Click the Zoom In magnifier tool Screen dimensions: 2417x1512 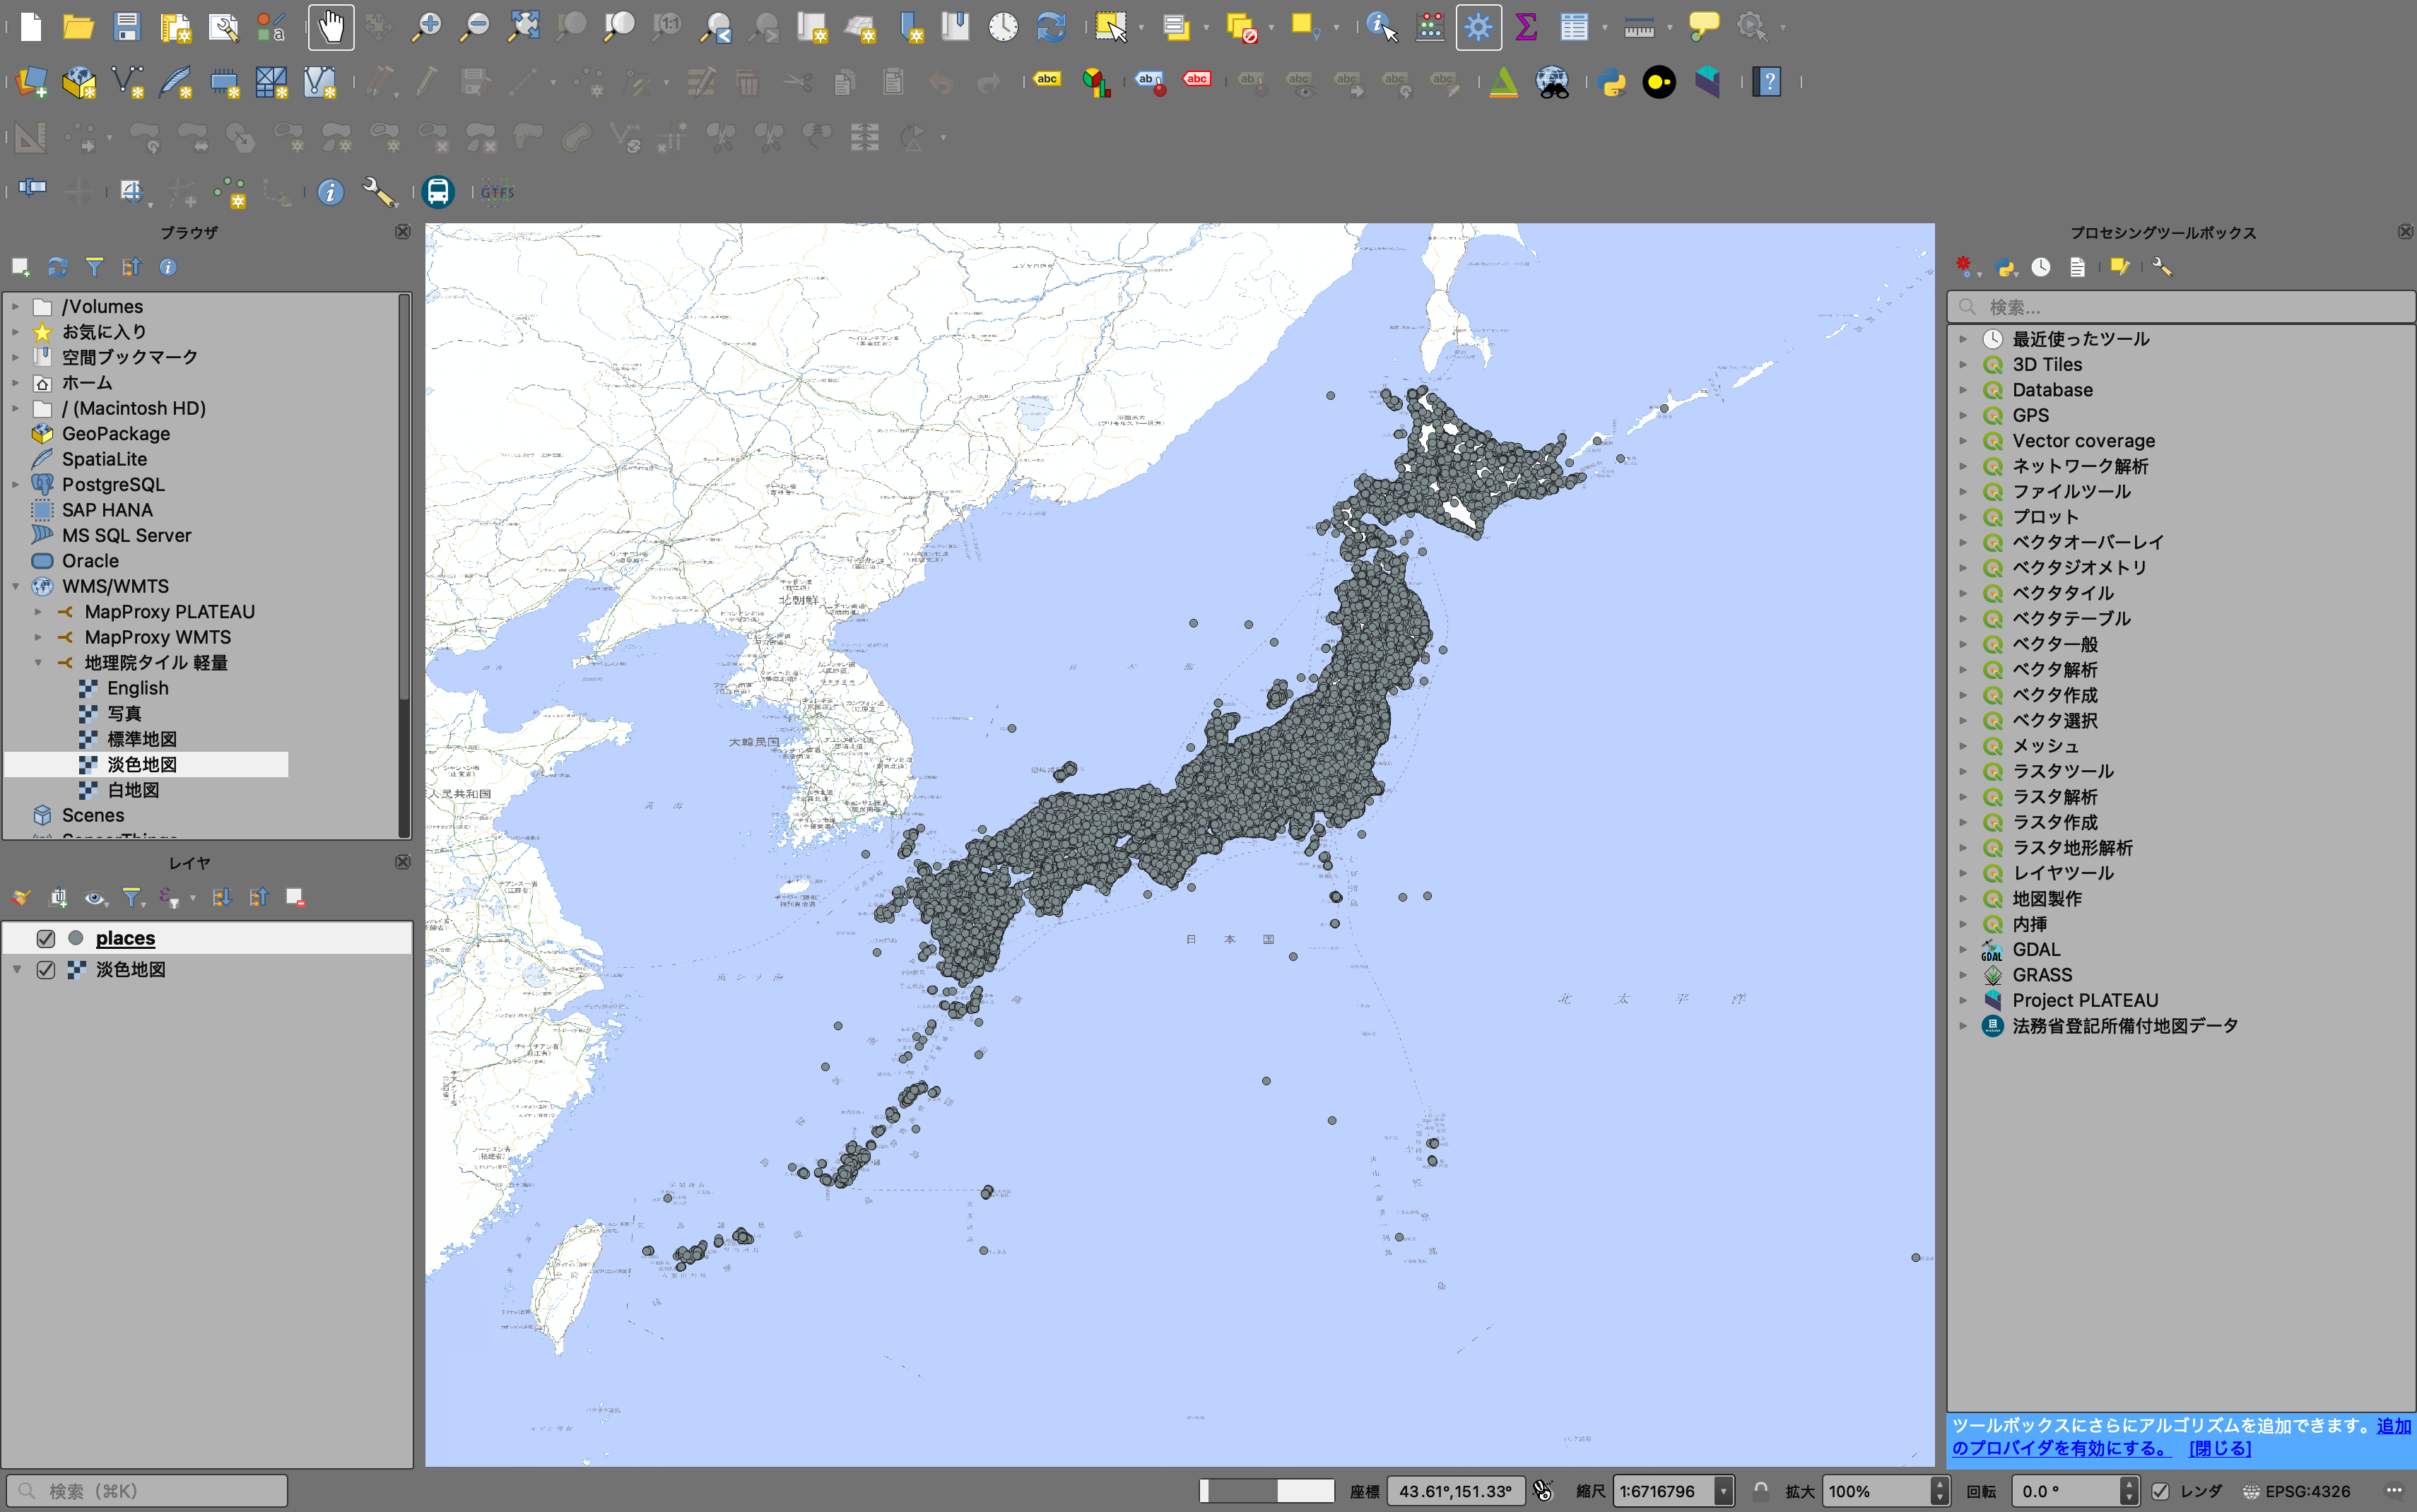coord(427,27)
